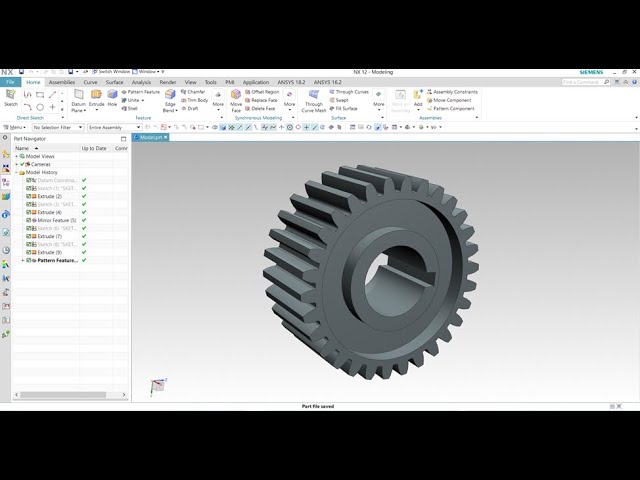Toggle the Extrude (2) feature checkbox
The image size is (640, 480).
pyautogui.click(x=29, y=196)
